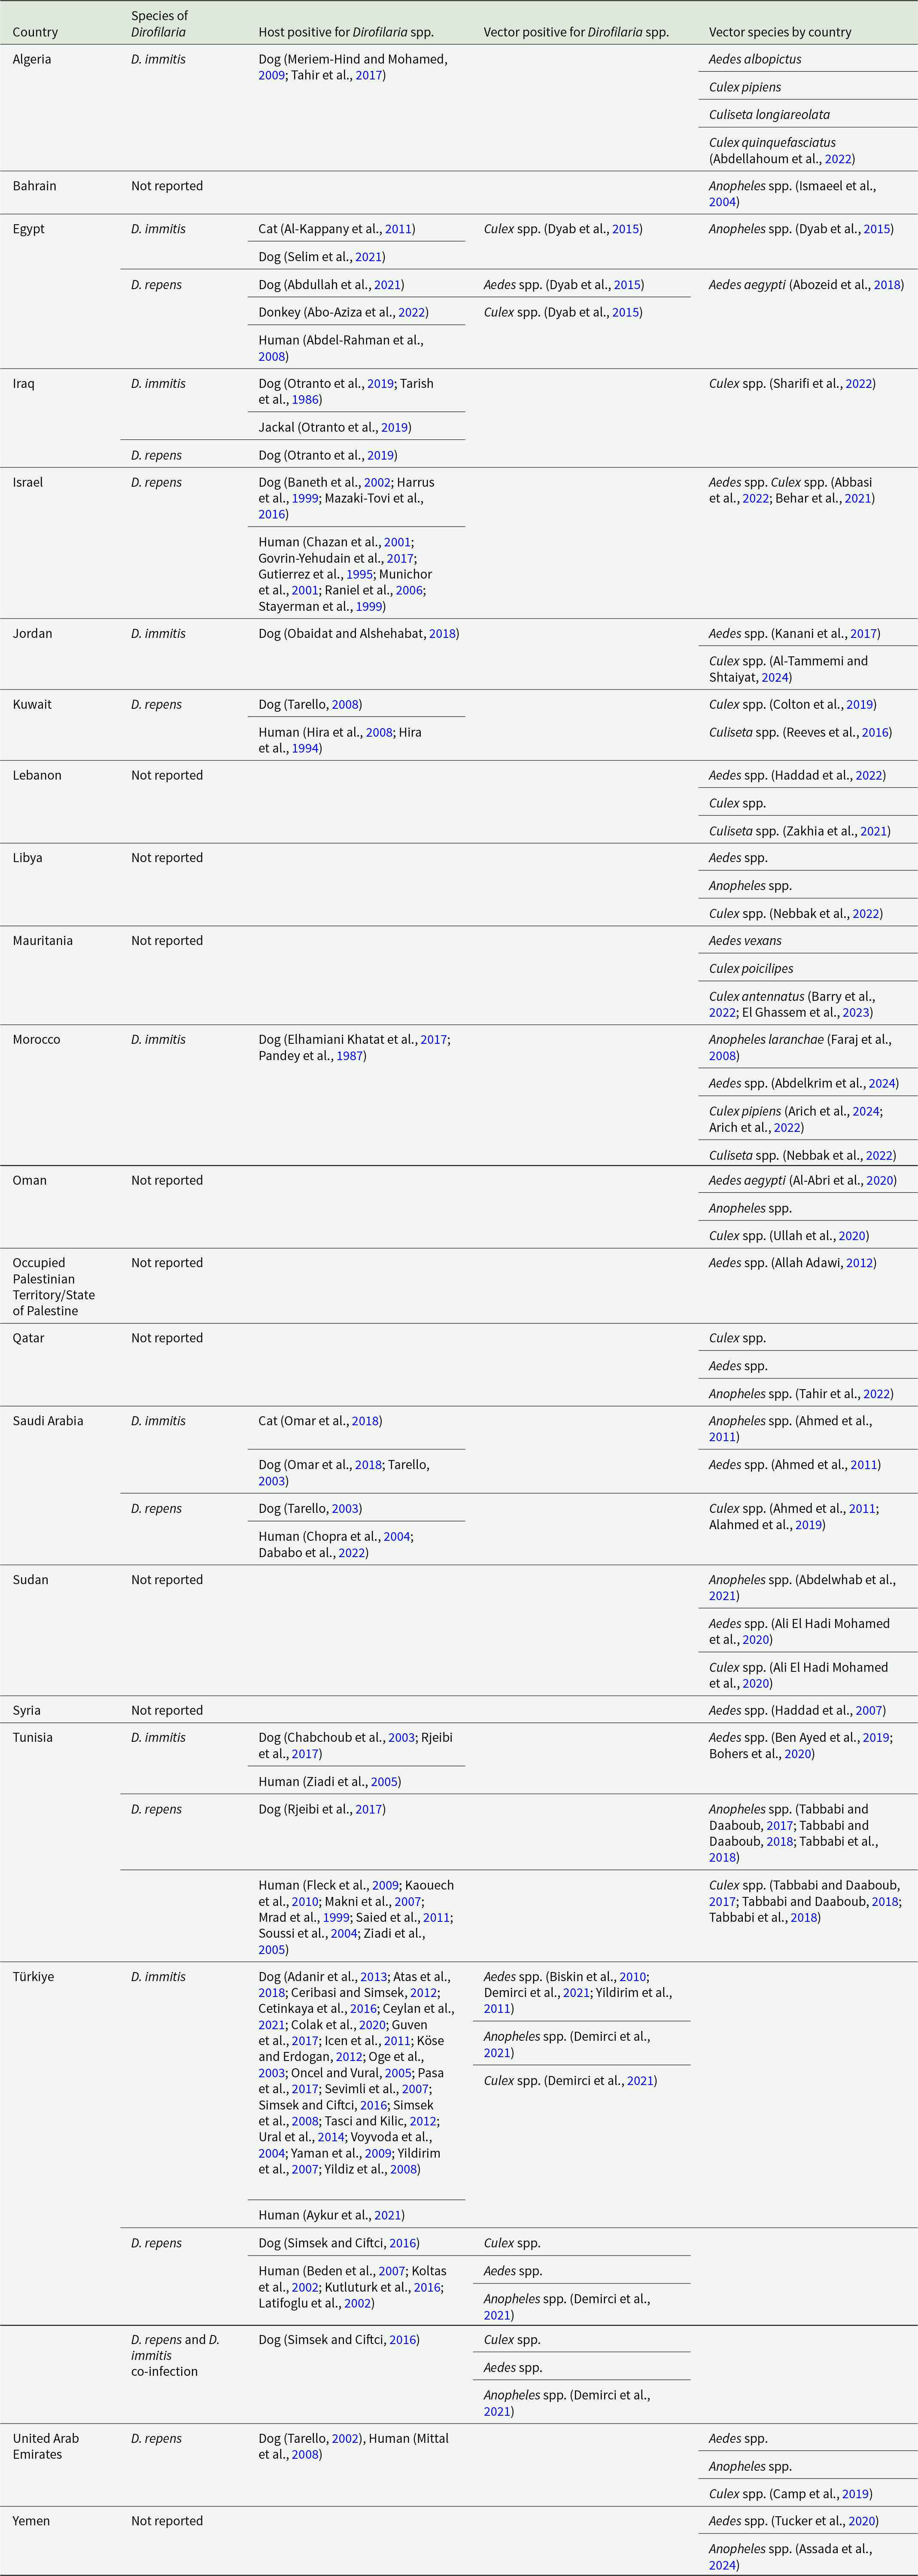The width and height of the screenshot is (918, 2576).
Task: Follow the Chopra et al. 2004 citation
Action: 397,1536
